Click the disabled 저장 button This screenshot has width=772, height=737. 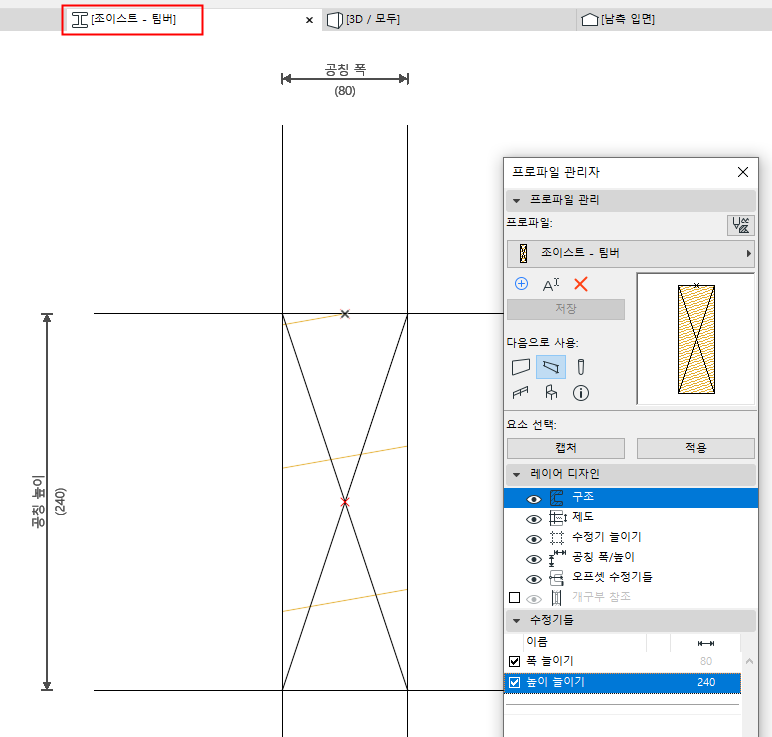[566, 309]
